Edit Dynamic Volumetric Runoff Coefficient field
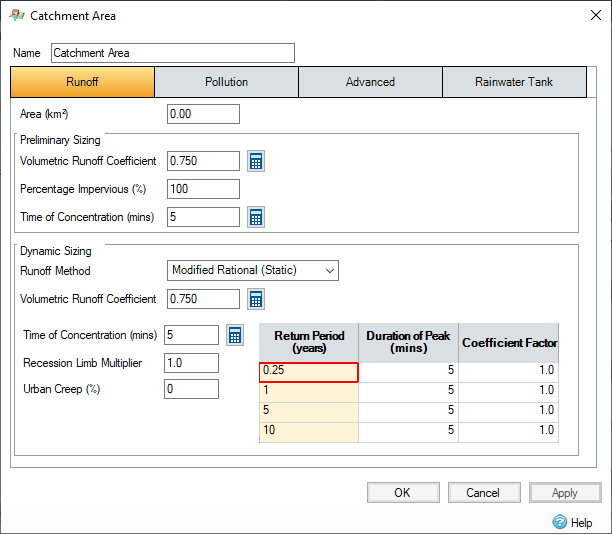The width and height of the screenshot is (612, 534). coord(203,299)
